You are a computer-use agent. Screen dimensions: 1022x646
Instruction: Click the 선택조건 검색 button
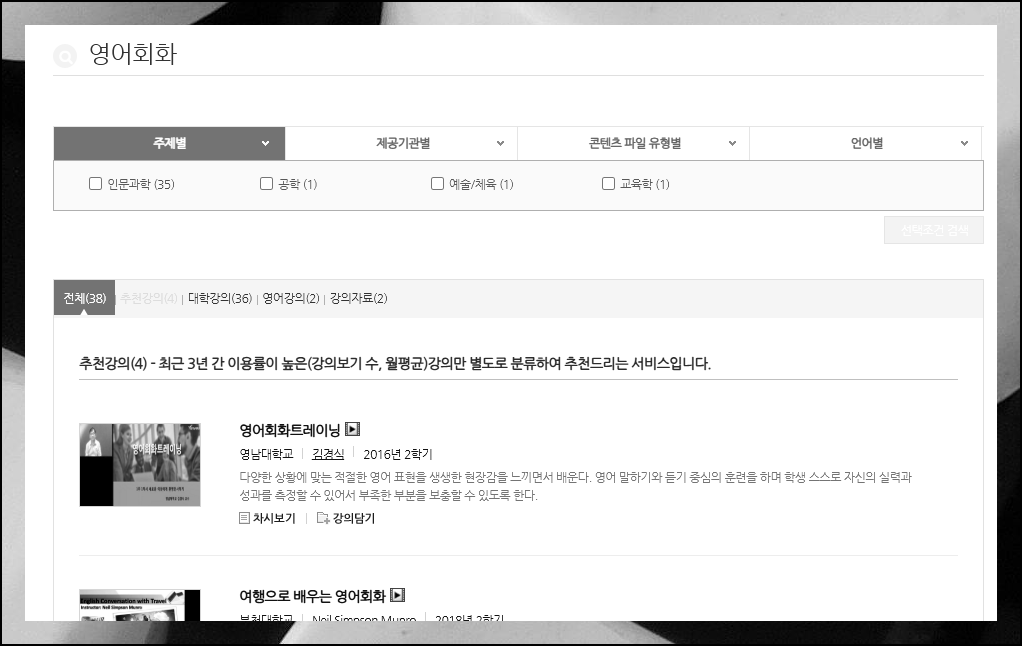coord(934,230)
